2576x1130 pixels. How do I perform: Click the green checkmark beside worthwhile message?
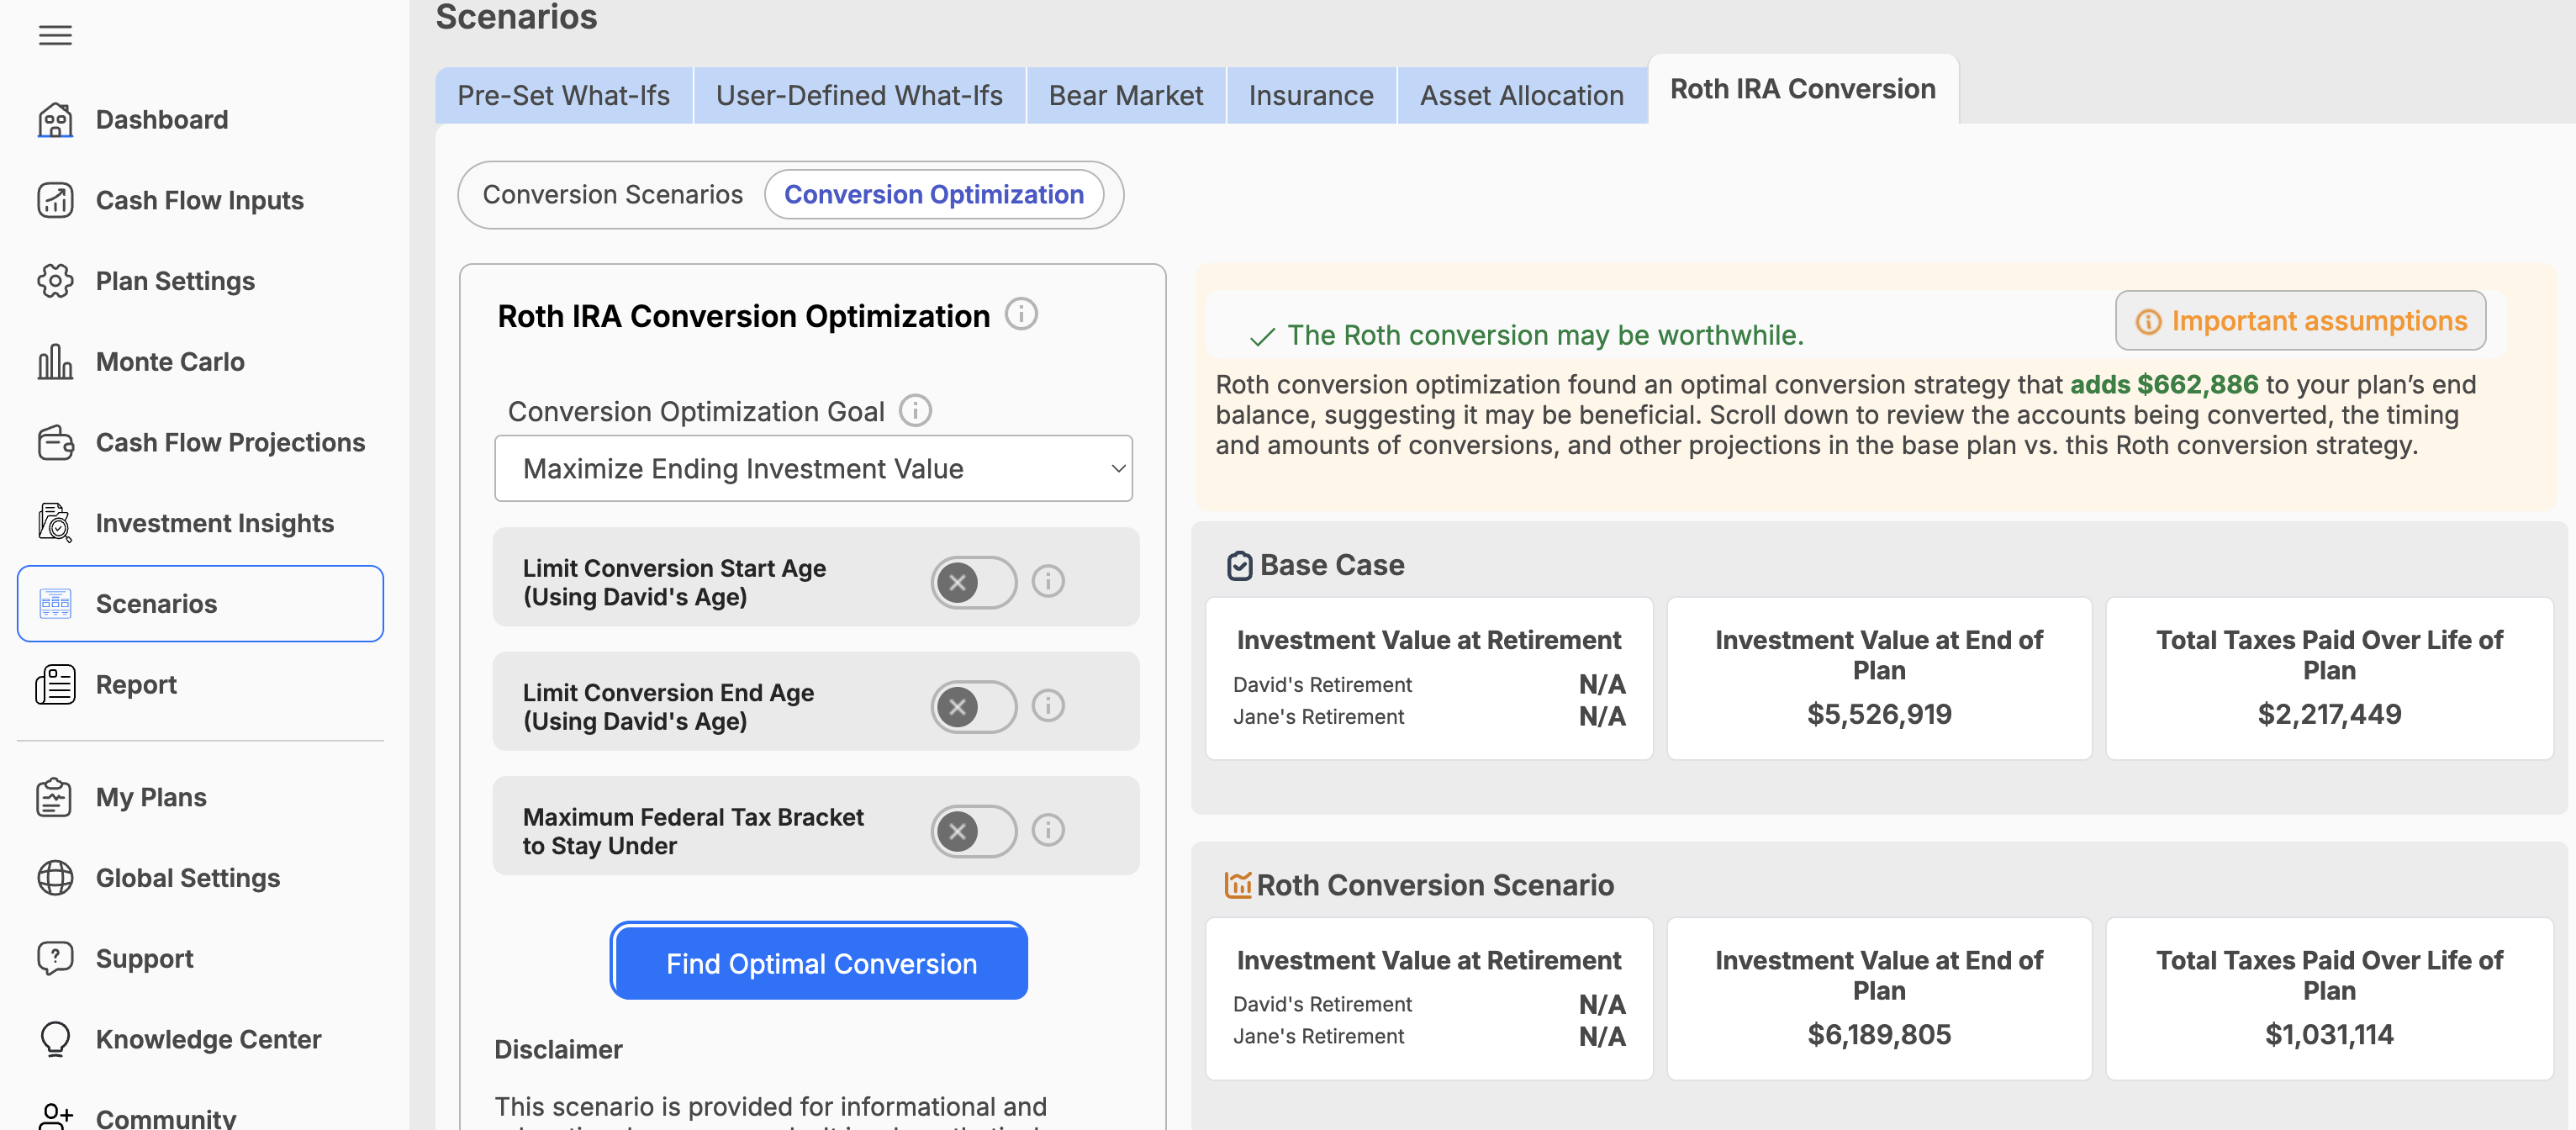(x=1262, y=337)
